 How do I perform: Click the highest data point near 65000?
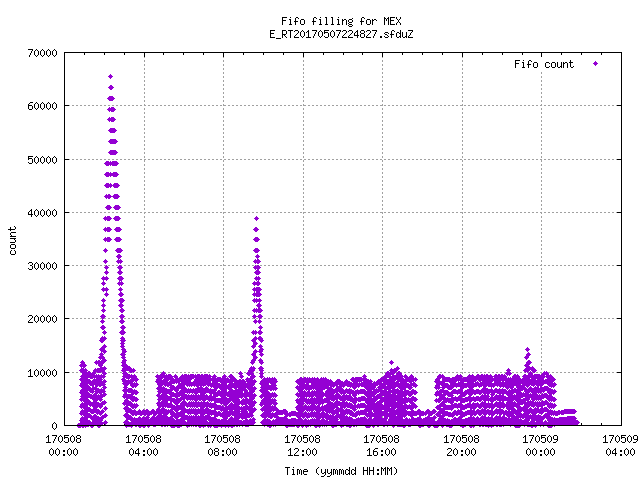[110, 76]
